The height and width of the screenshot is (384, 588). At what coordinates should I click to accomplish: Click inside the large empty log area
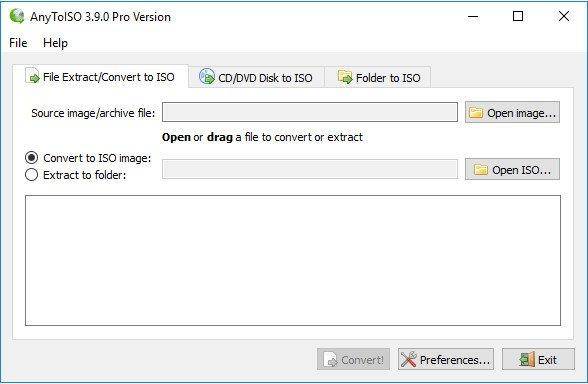point(293,260)
